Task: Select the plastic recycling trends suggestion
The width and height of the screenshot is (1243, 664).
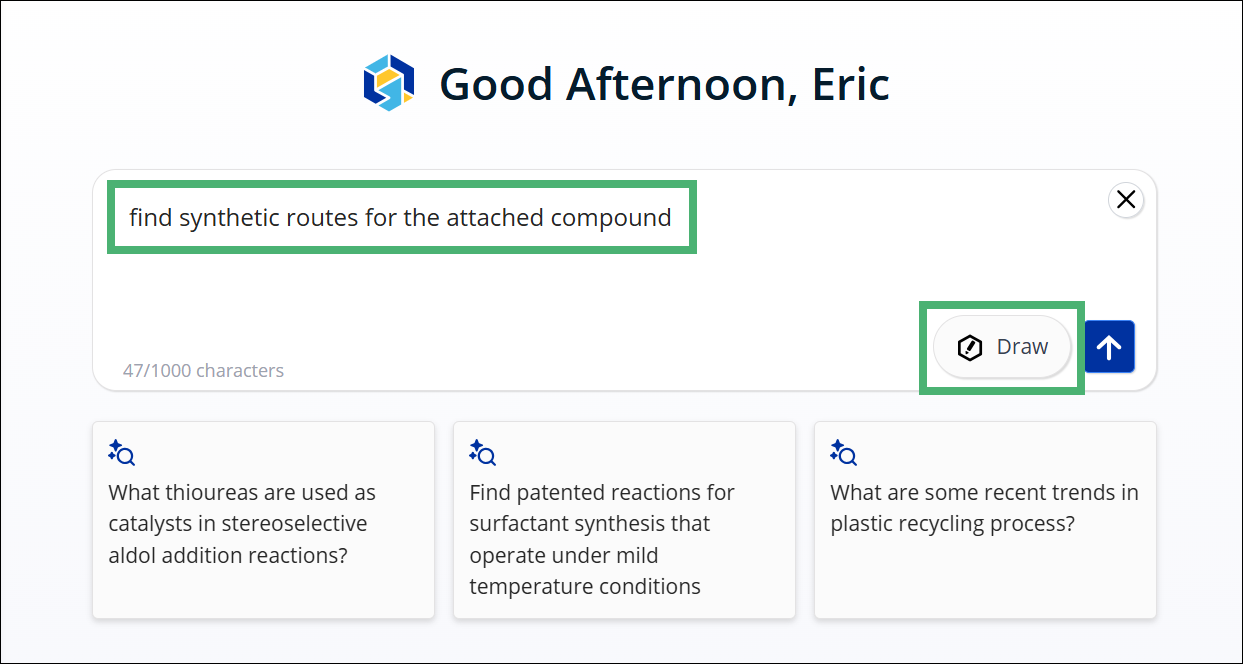Action: [985, 520]
